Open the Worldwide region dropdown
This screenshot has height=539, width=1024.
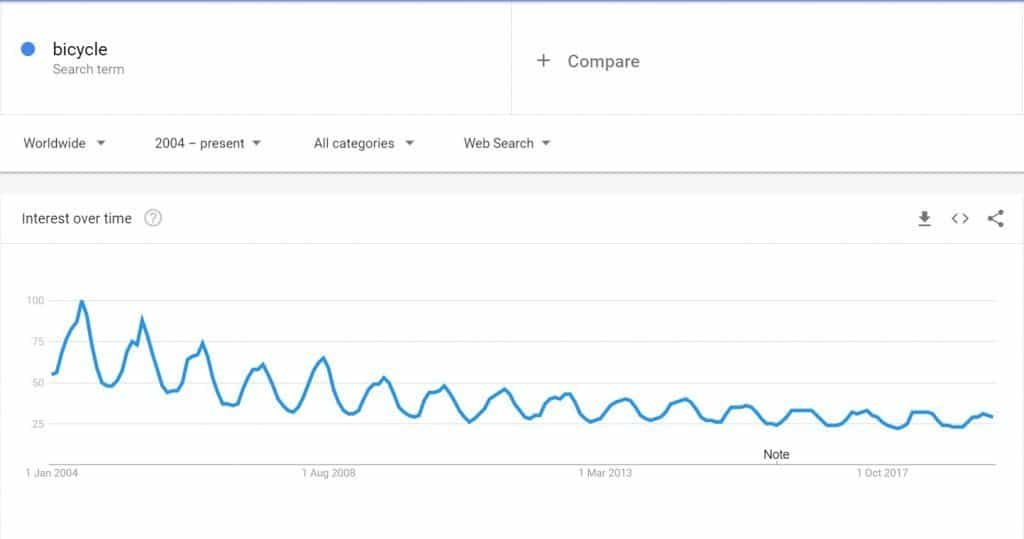point(65,143)
